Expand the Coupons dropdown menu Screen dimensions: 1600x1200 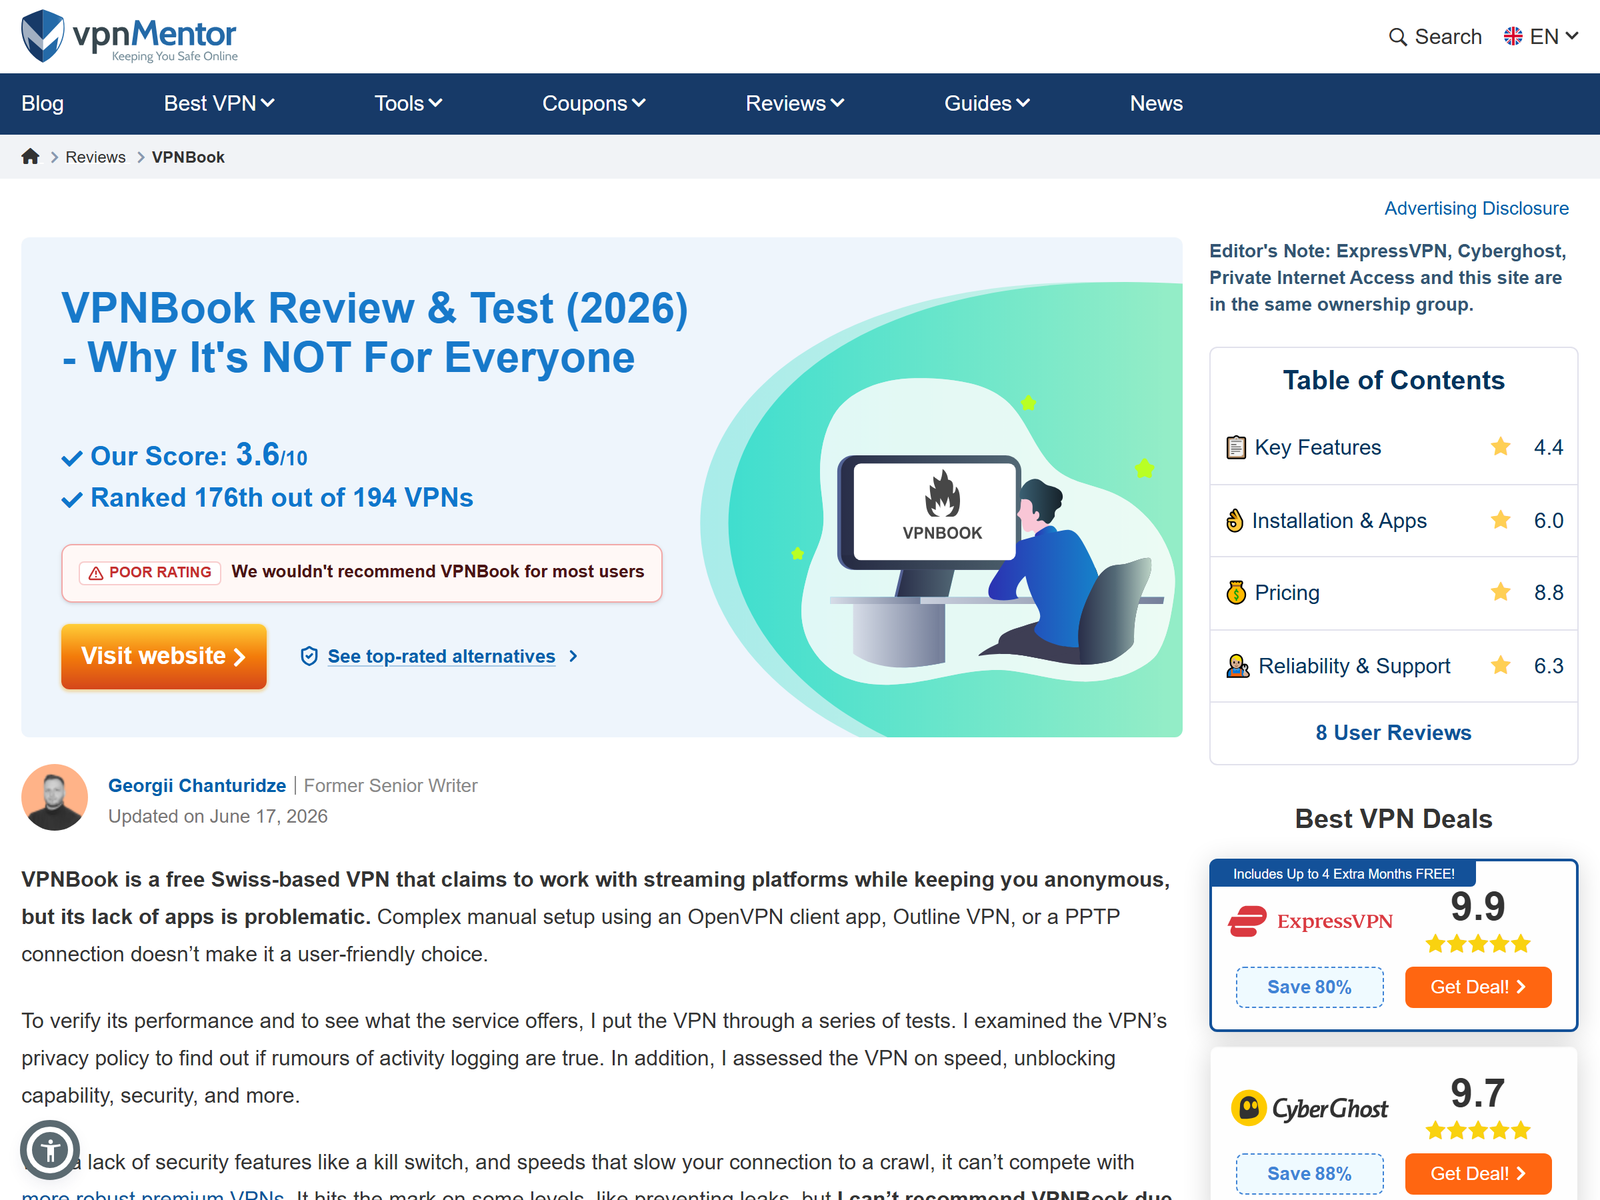594,103
